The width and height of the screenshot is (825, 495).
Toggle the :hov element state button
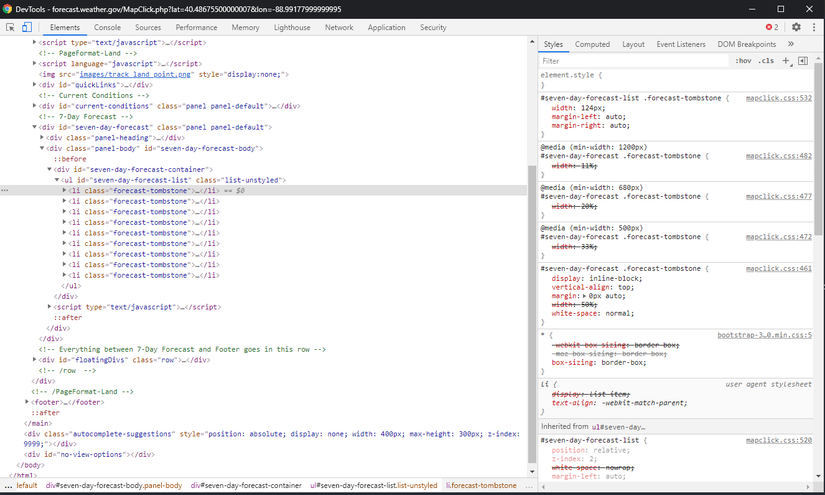pos(743,61)
